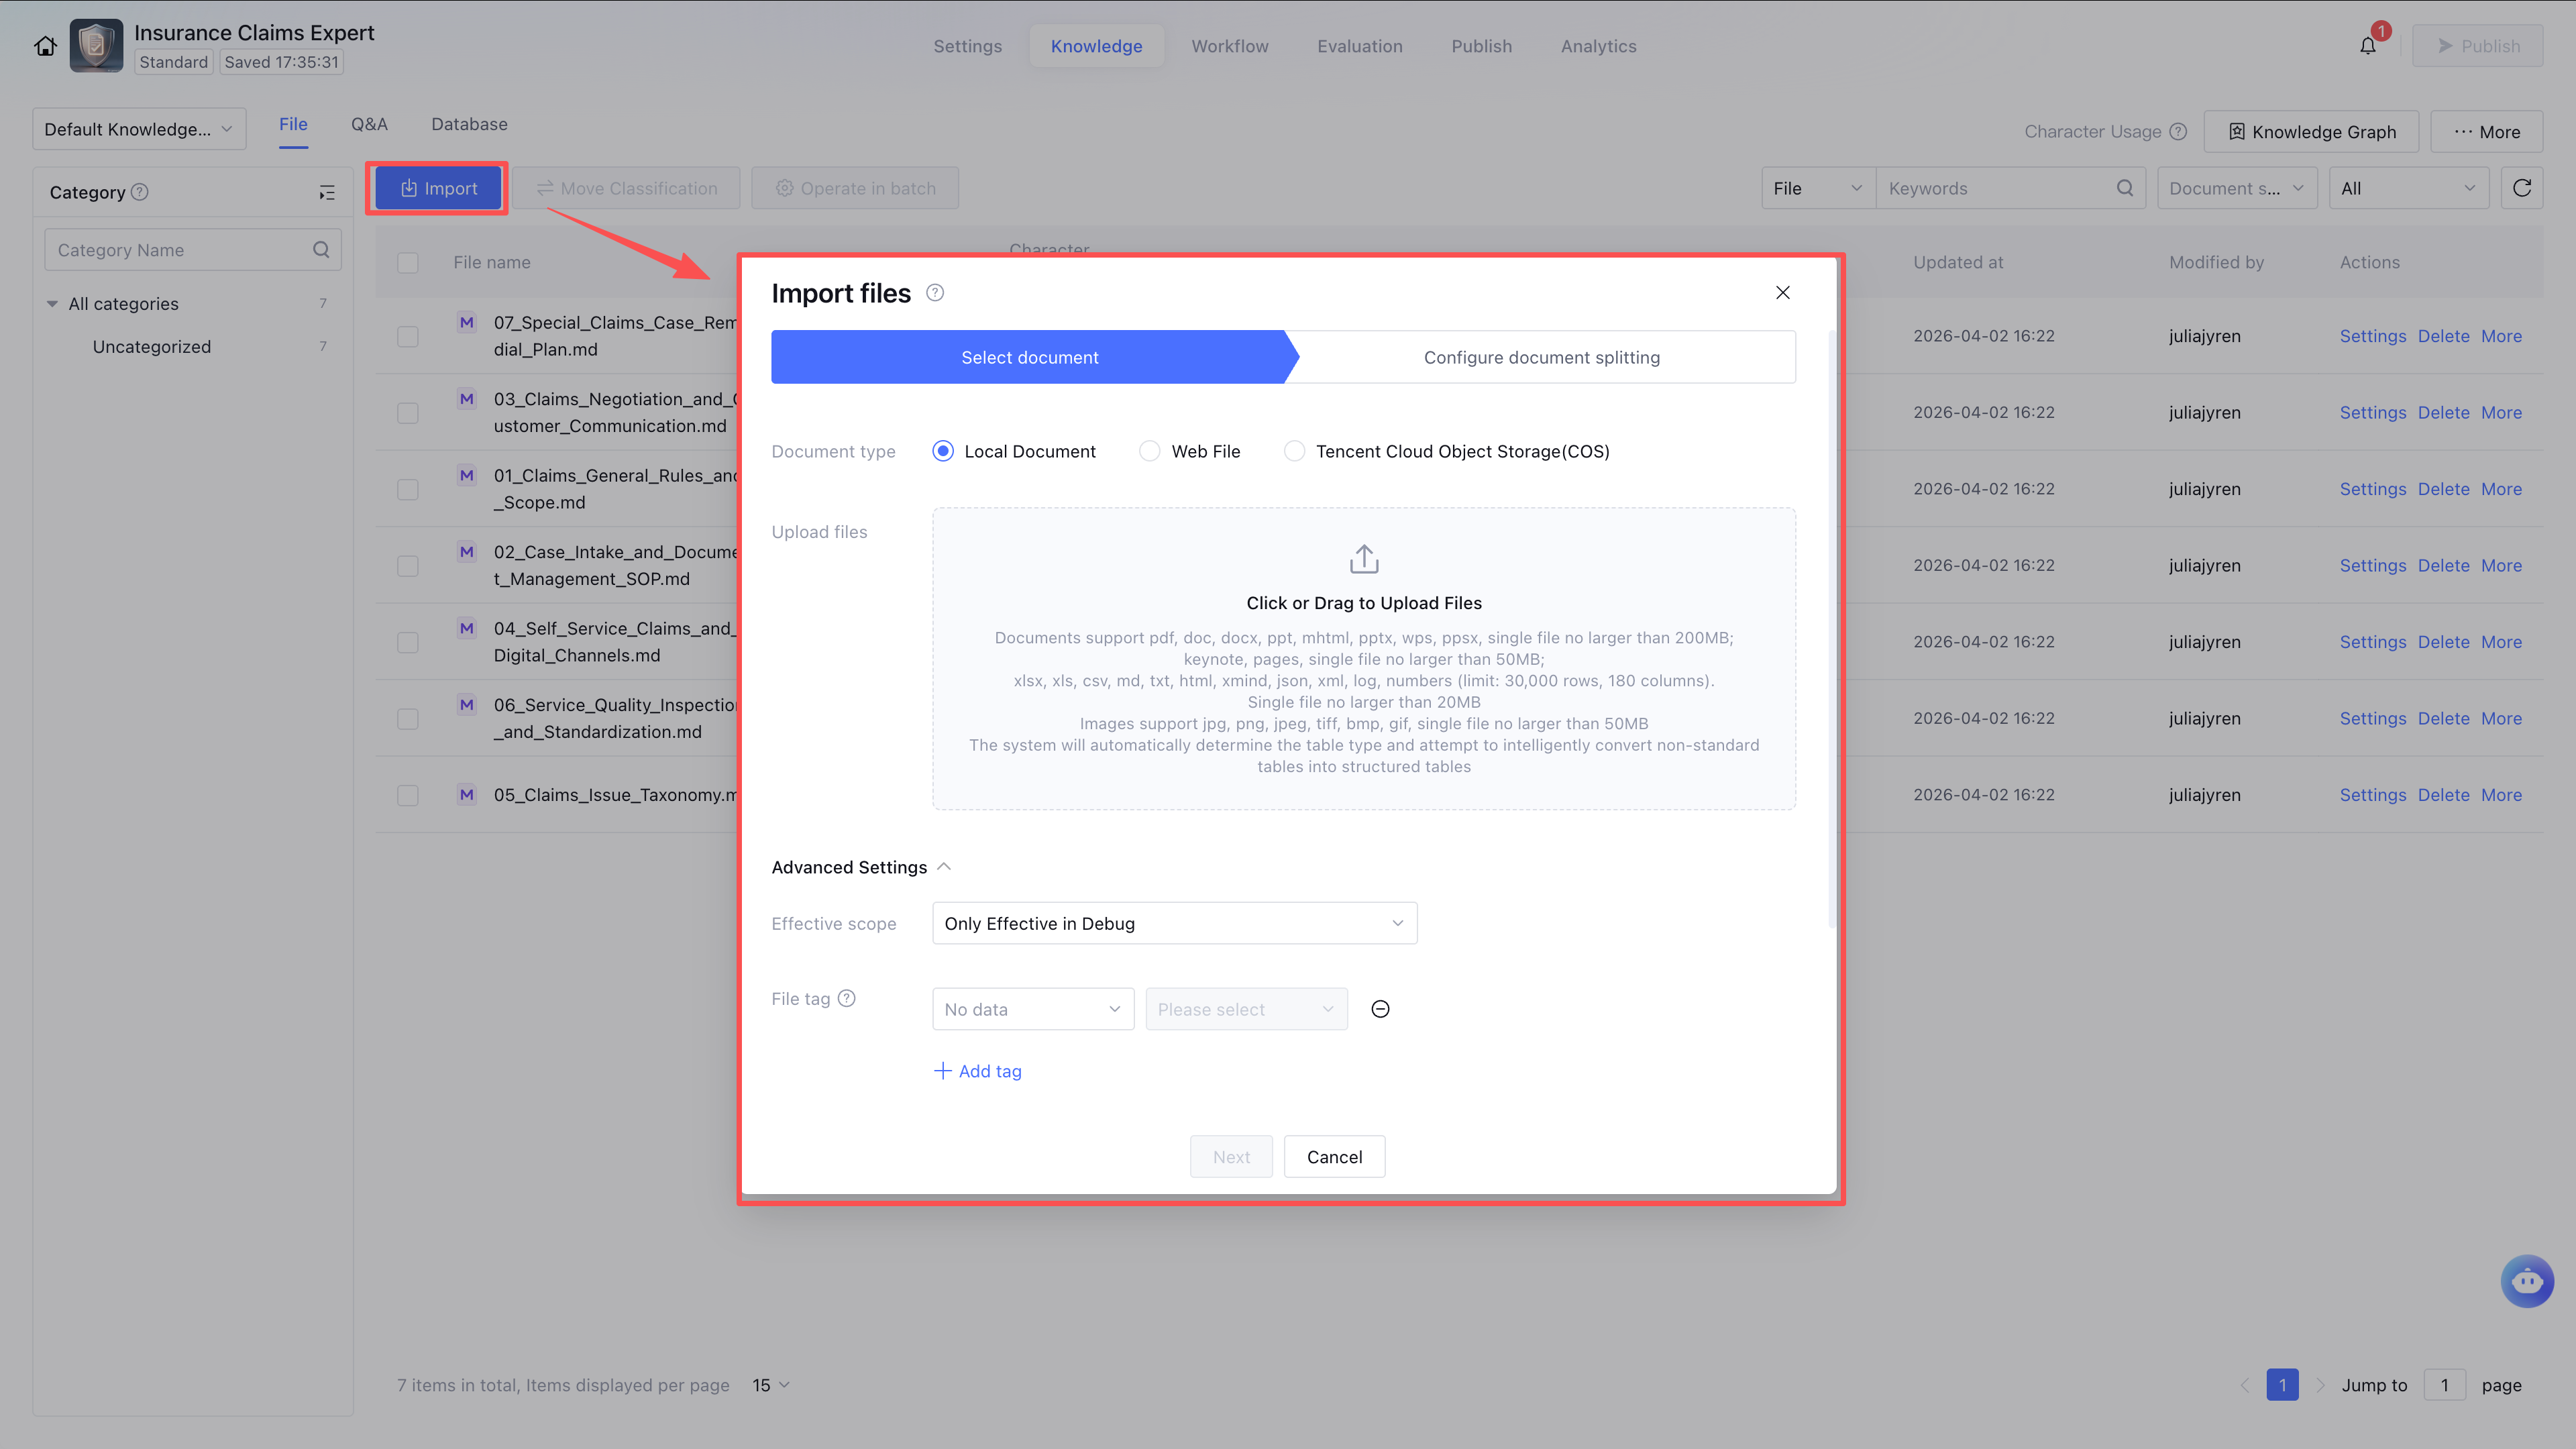Click the Import files help icon
This screenshot has height=1449, width=2576.
click(x=935, y=293)
